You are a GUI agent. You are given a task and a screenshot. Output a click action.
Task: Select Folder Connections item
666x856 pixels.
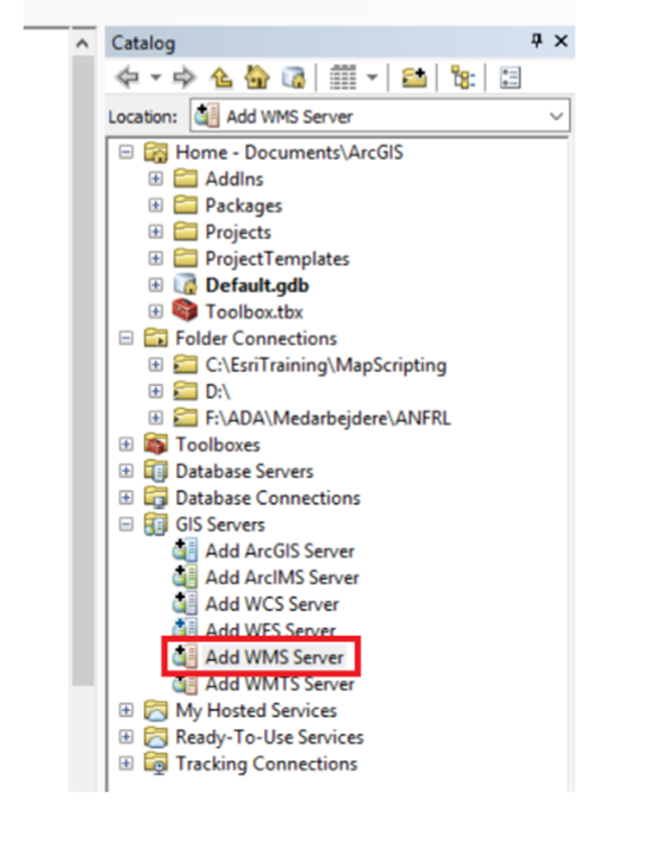pyautogui.click(x=255, y=338)
